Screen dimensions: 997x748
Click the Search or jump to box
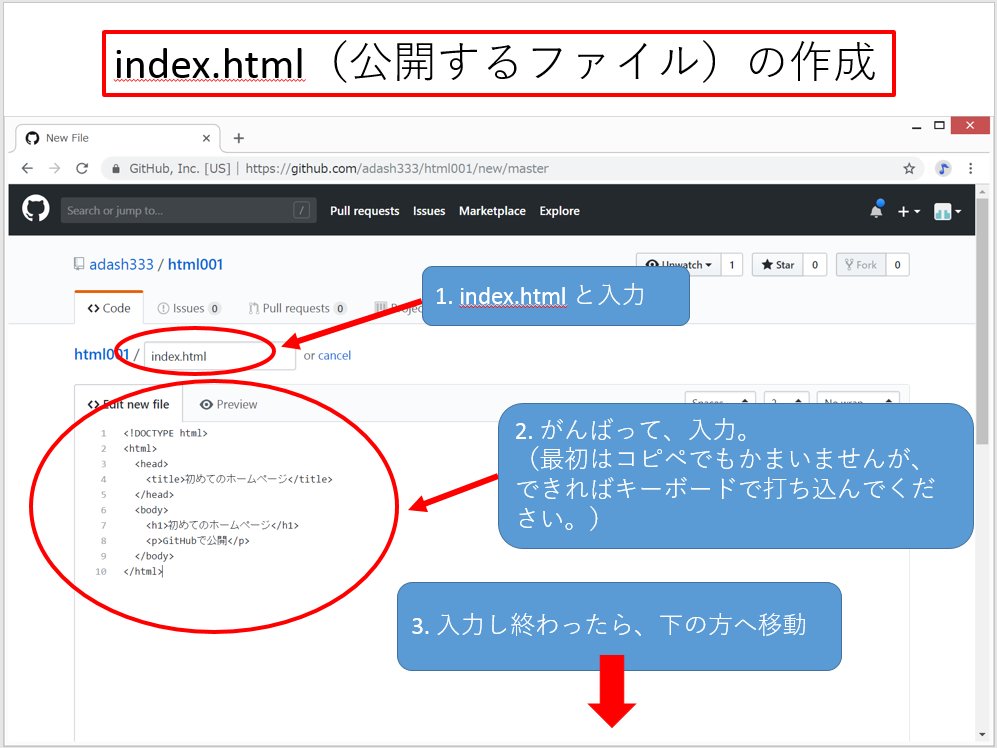coord(175,211)
